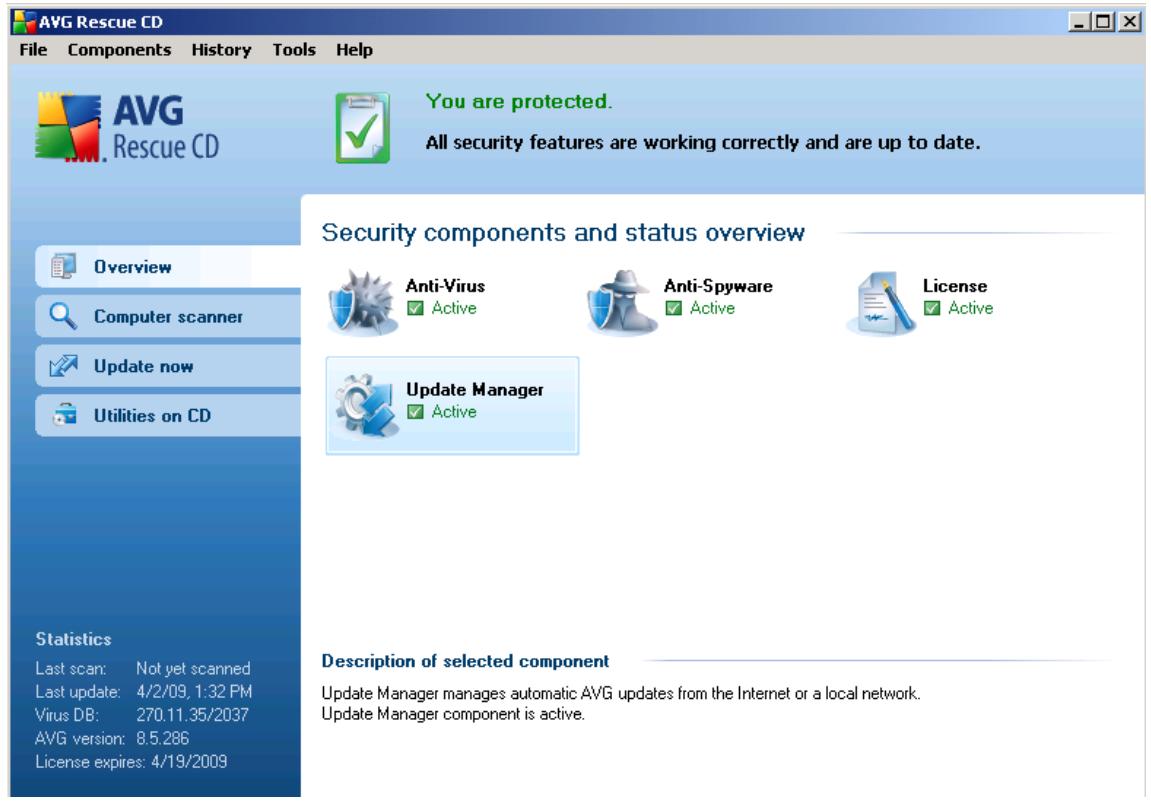Image resolution: width=1151 pixels, height=803 pixels.
Task: Open the Tools menu
Action: tap(294, 50)
